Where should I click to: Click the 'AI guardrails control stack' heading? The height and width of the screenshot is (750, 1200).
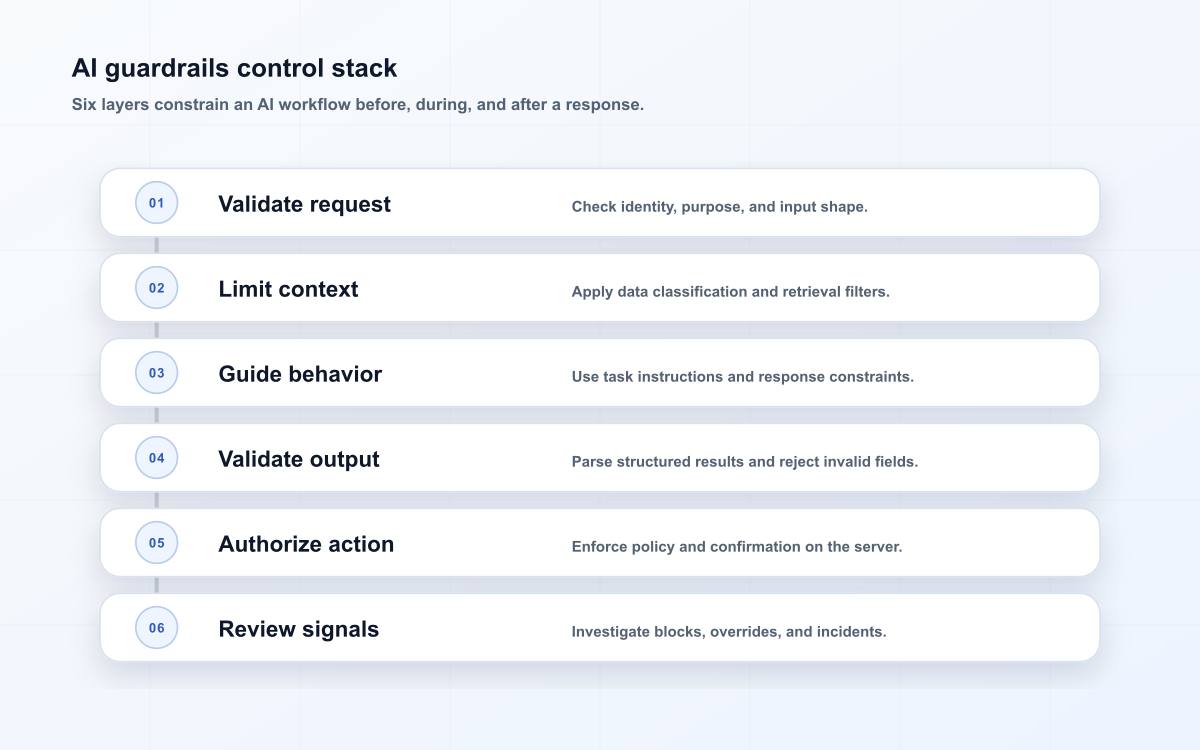click(x=235, y=68)
